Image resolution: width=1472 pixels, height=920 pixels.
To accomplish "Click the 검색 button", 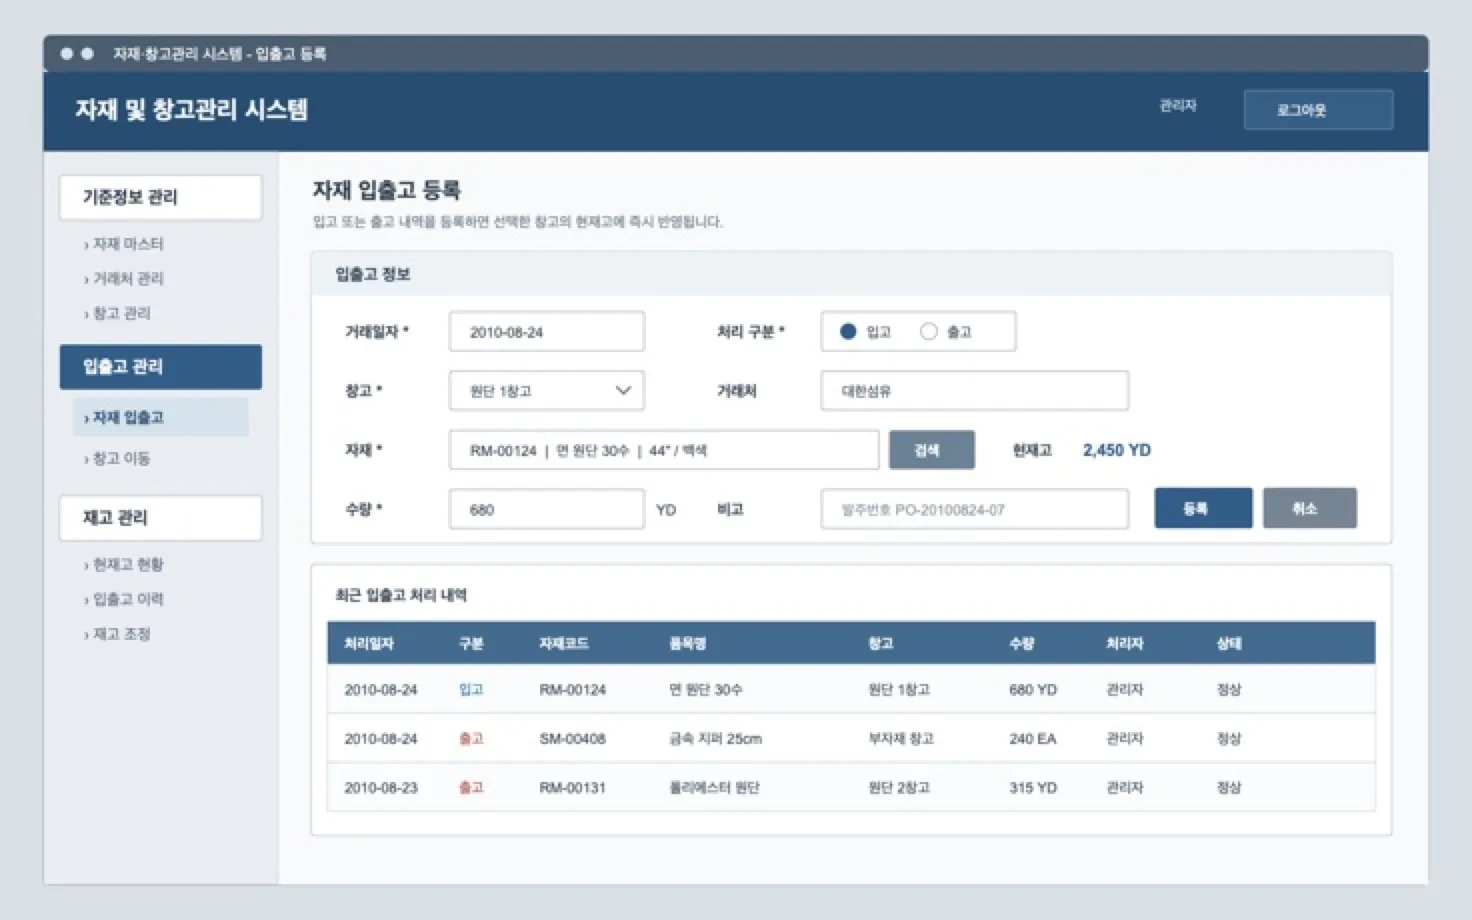I will pos(932,450).
